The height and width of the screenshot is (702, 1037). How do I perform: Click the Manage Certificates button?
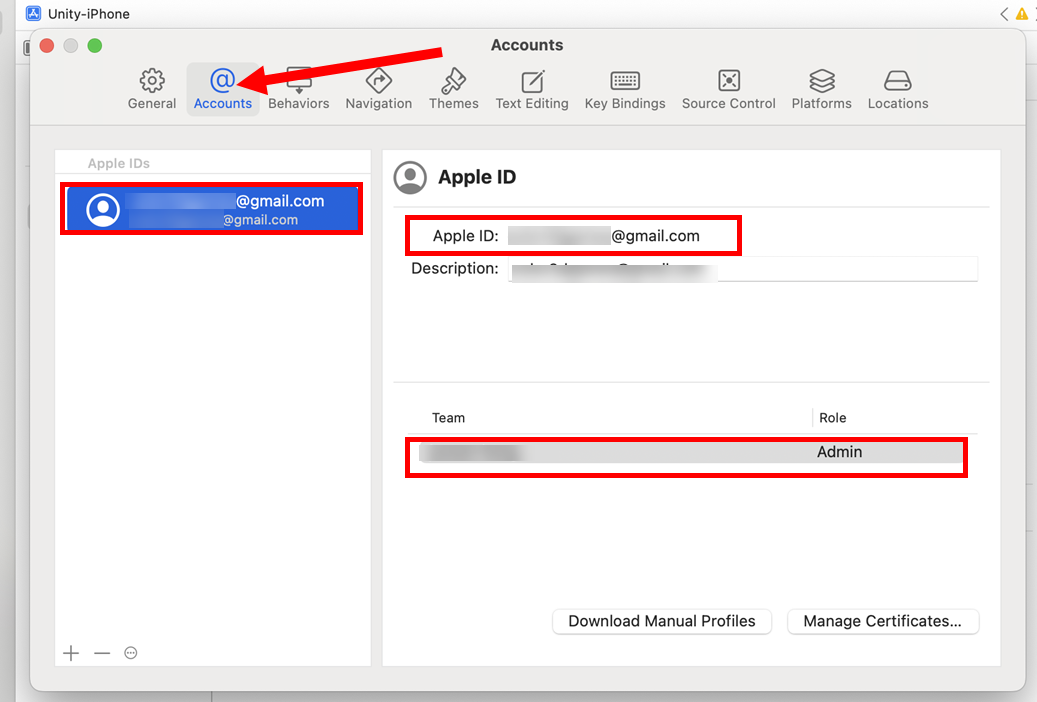coord(882,621)
